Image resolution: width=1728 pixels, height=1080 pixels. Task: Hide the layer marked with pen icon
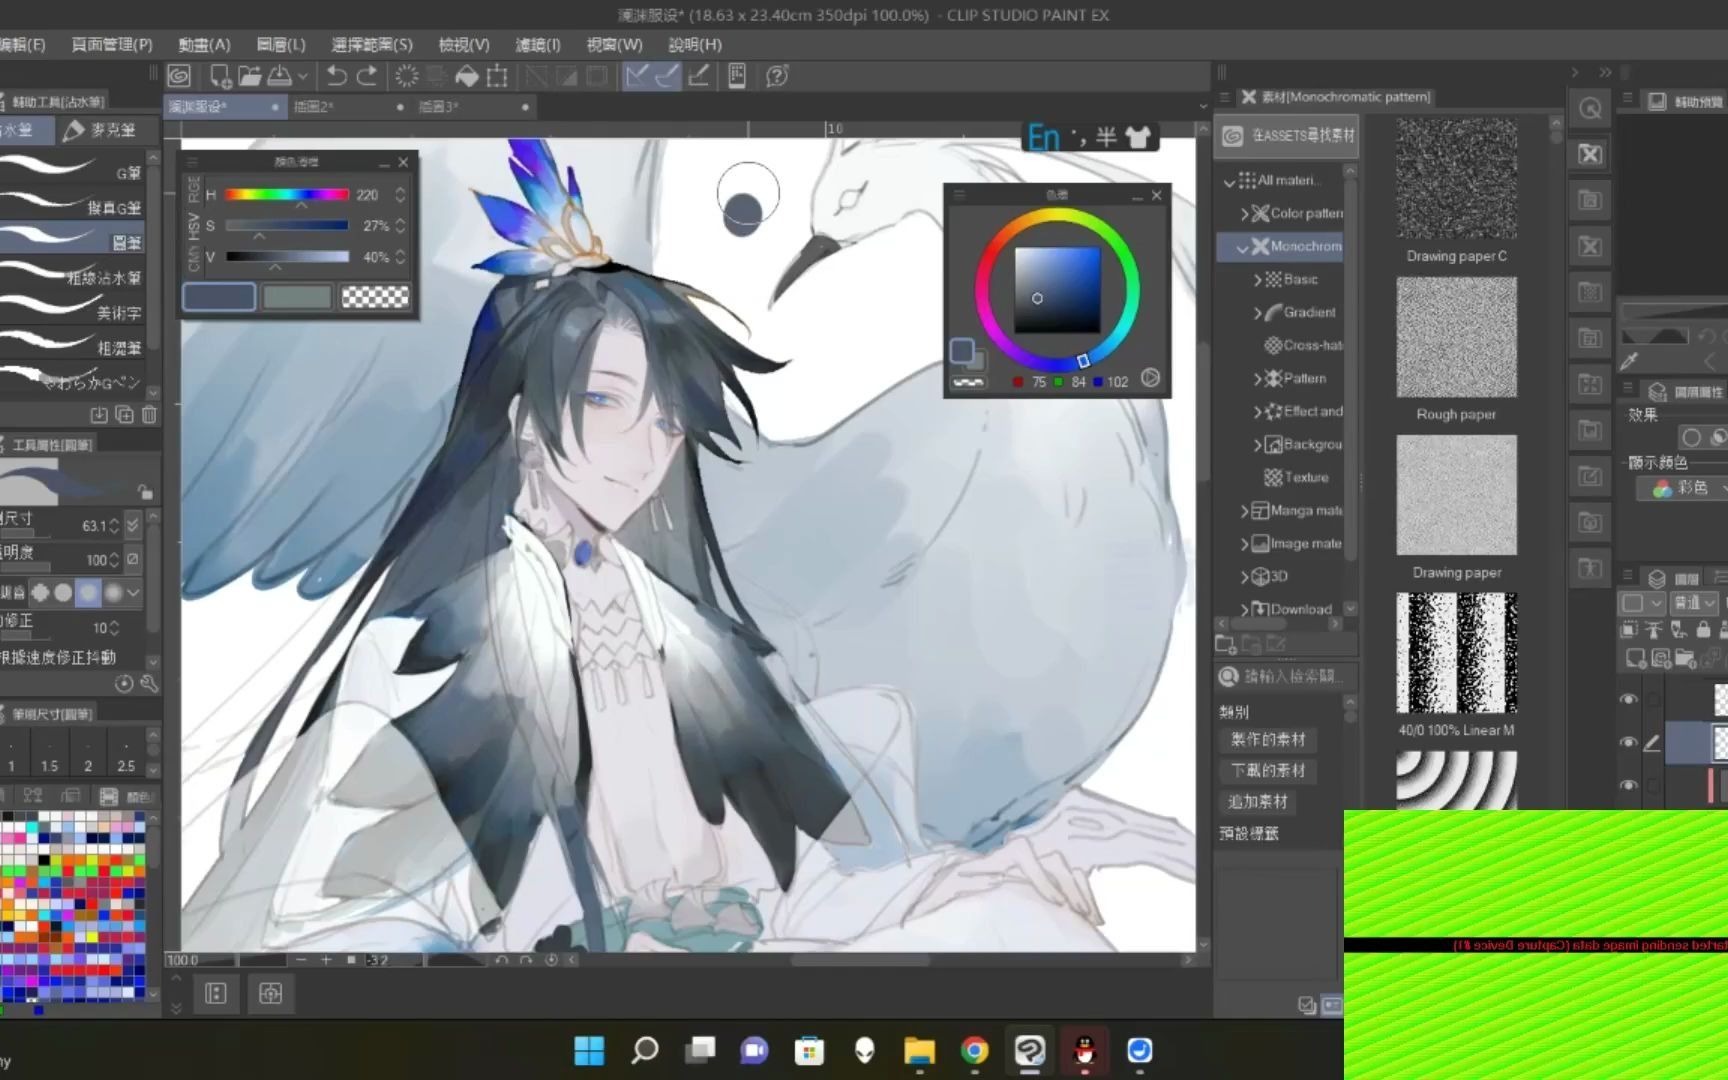(x=1628, y=743)
